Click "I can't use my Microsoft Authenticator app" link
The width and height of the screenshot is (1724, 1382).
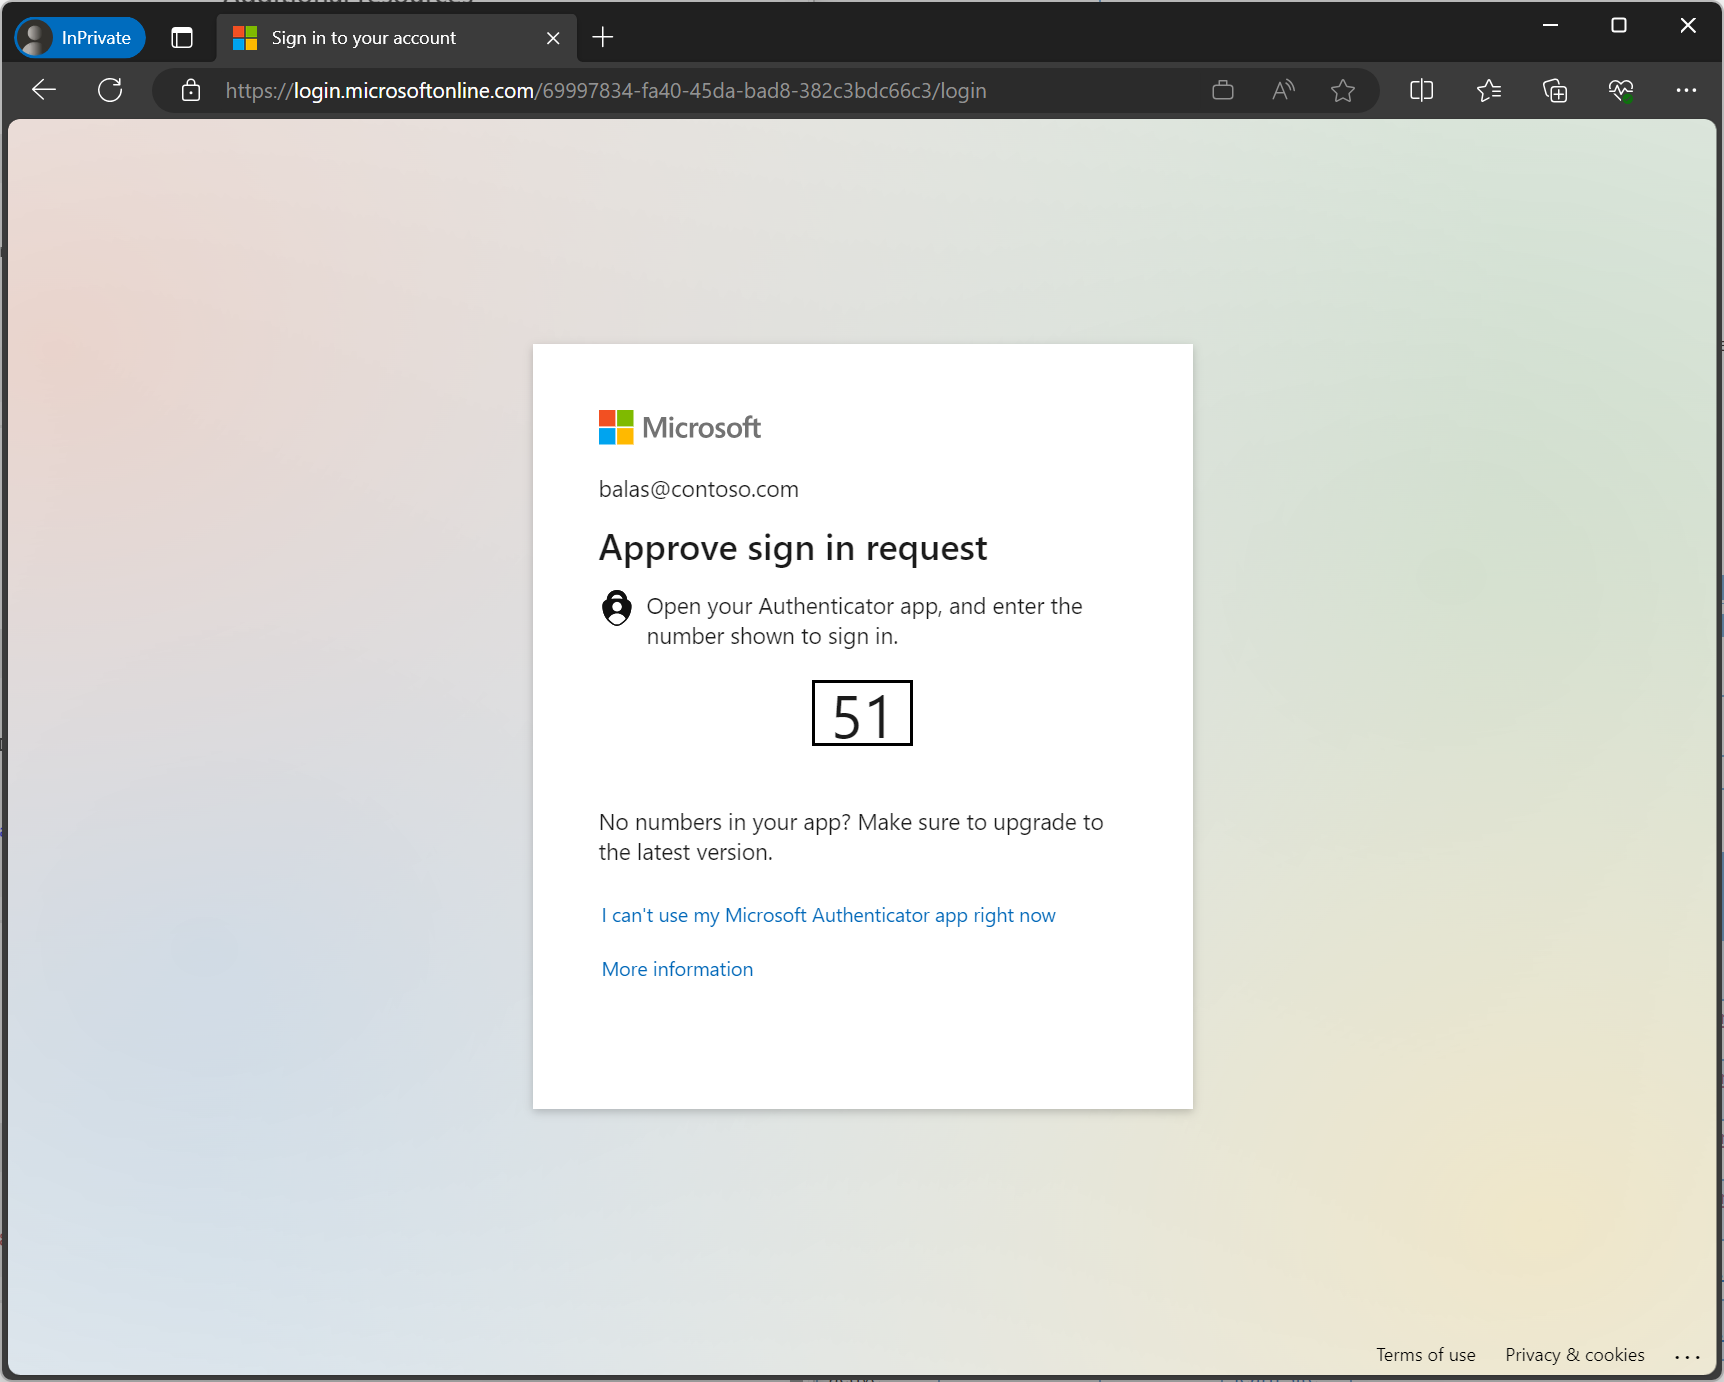tap(828, 915)
